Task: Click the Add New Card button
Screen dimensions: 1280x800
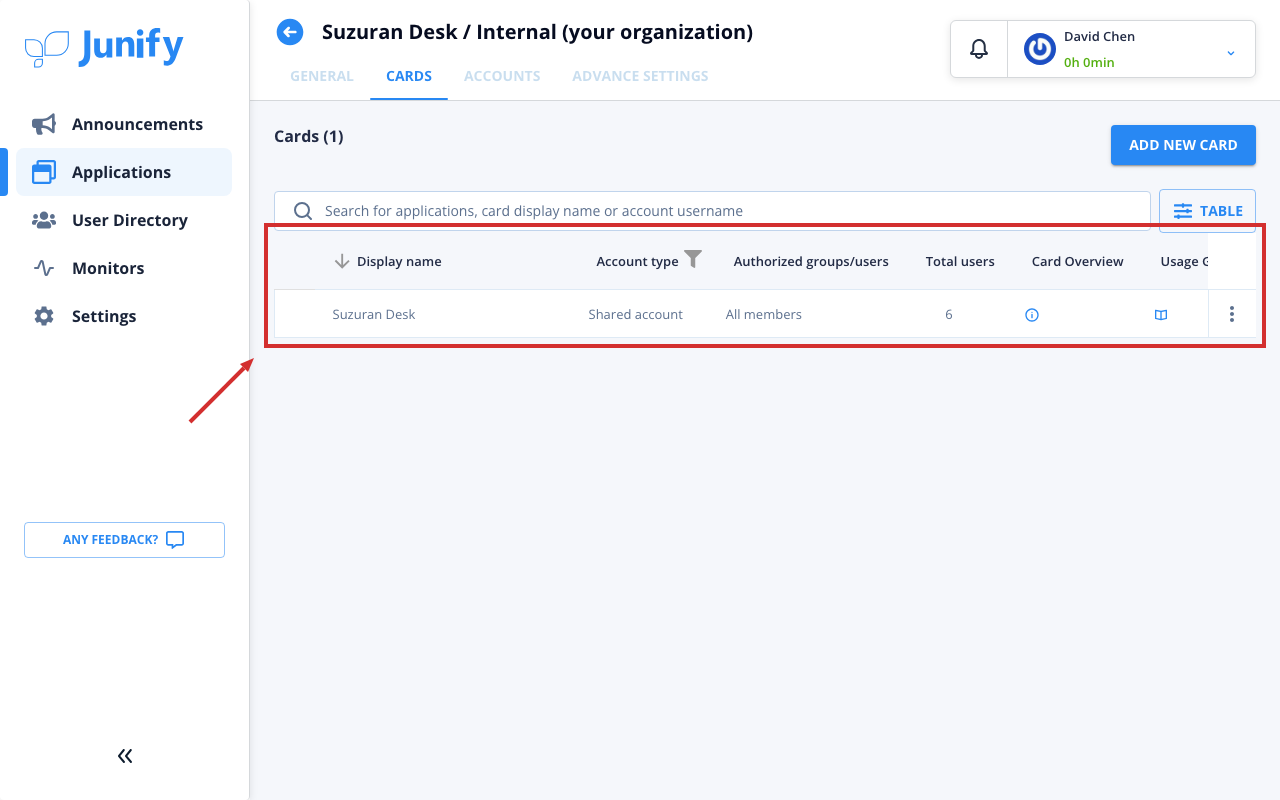Action: pos(1183,145)
